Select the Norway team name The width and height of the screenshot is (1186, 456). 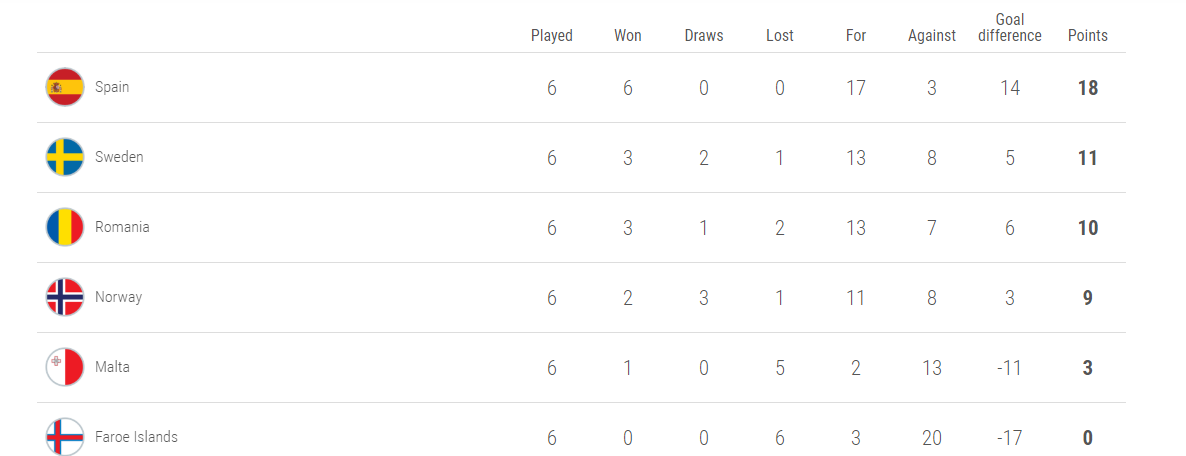[118, 297]
